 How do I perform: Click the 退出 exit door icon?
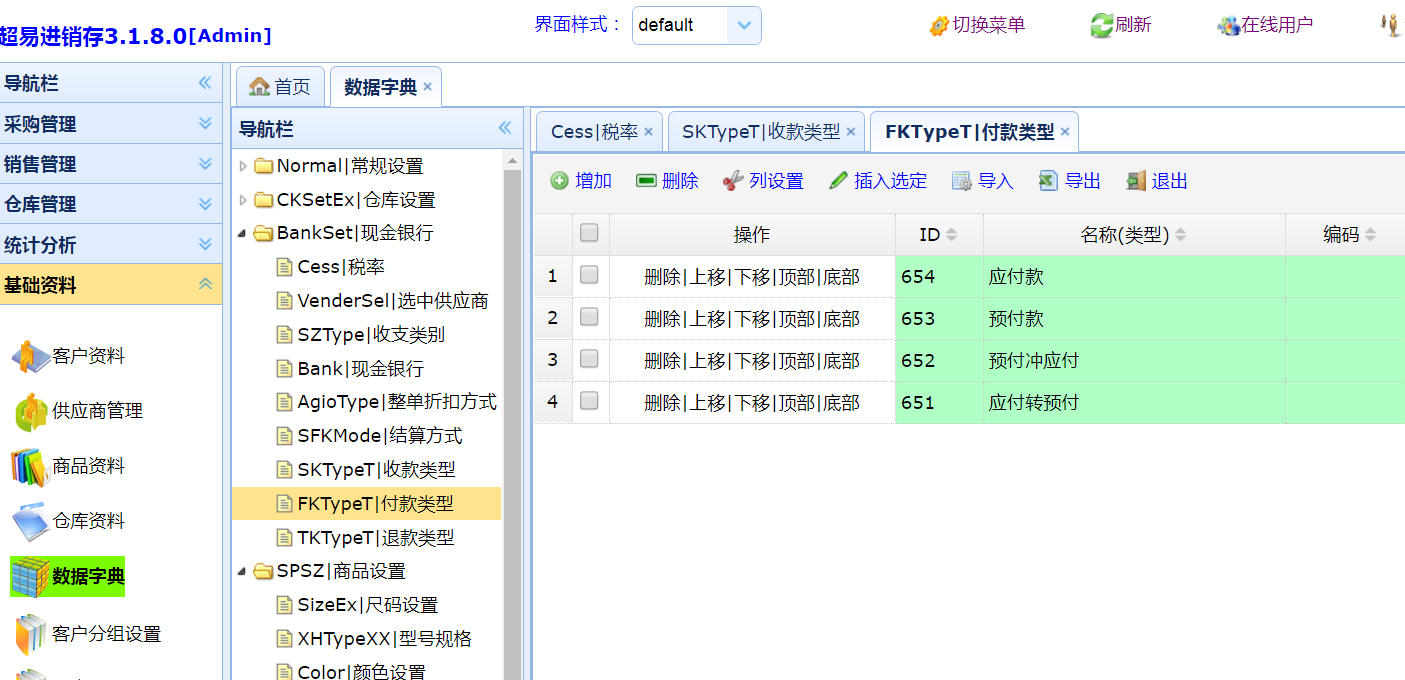click(x=1135, y=181)
